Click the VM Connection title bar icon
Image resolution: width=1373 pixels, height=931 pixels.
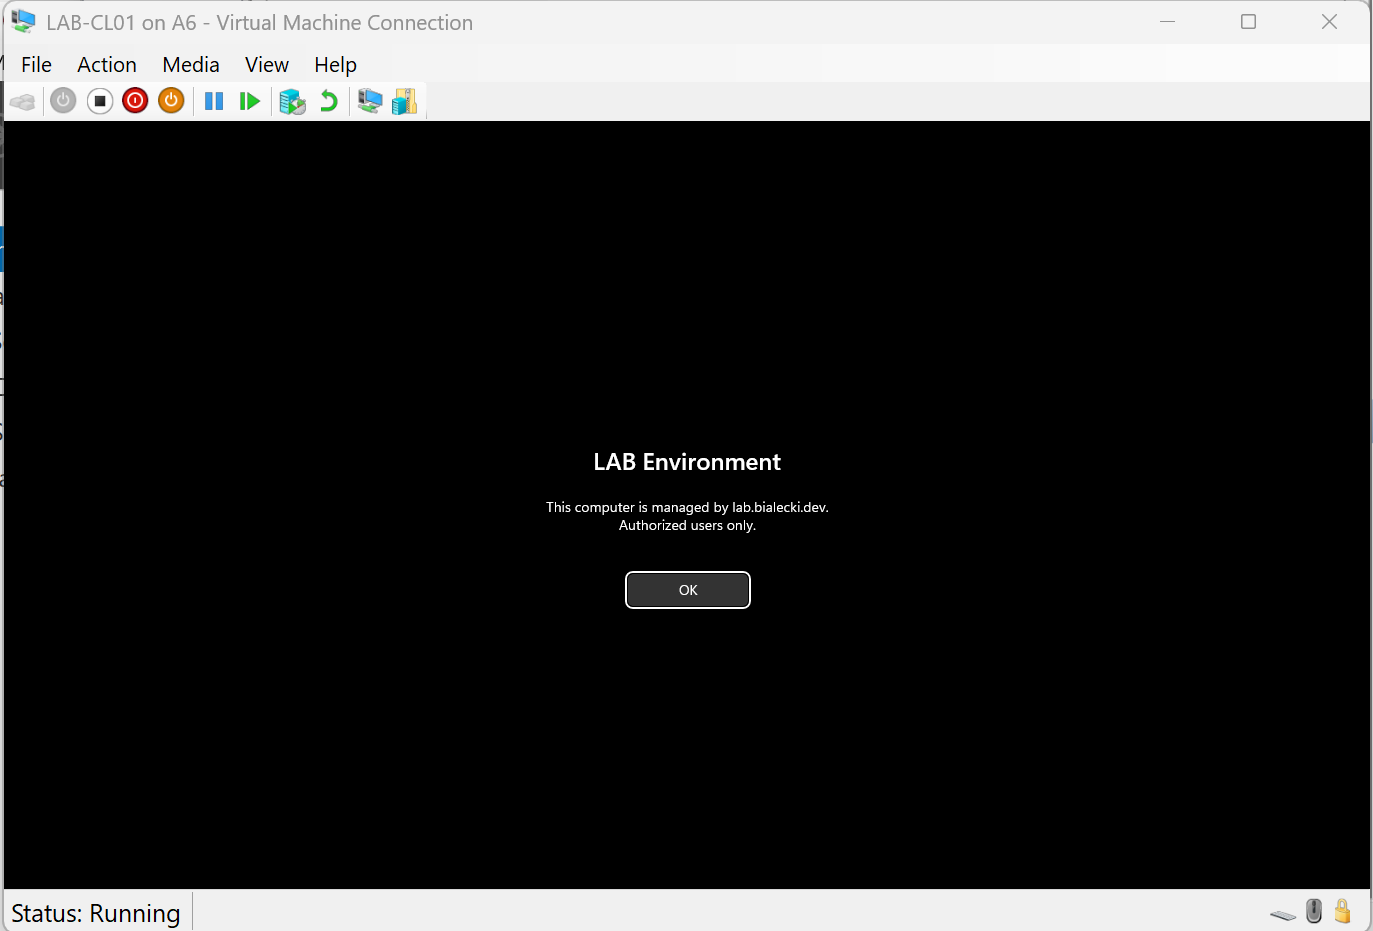point(23,21)
